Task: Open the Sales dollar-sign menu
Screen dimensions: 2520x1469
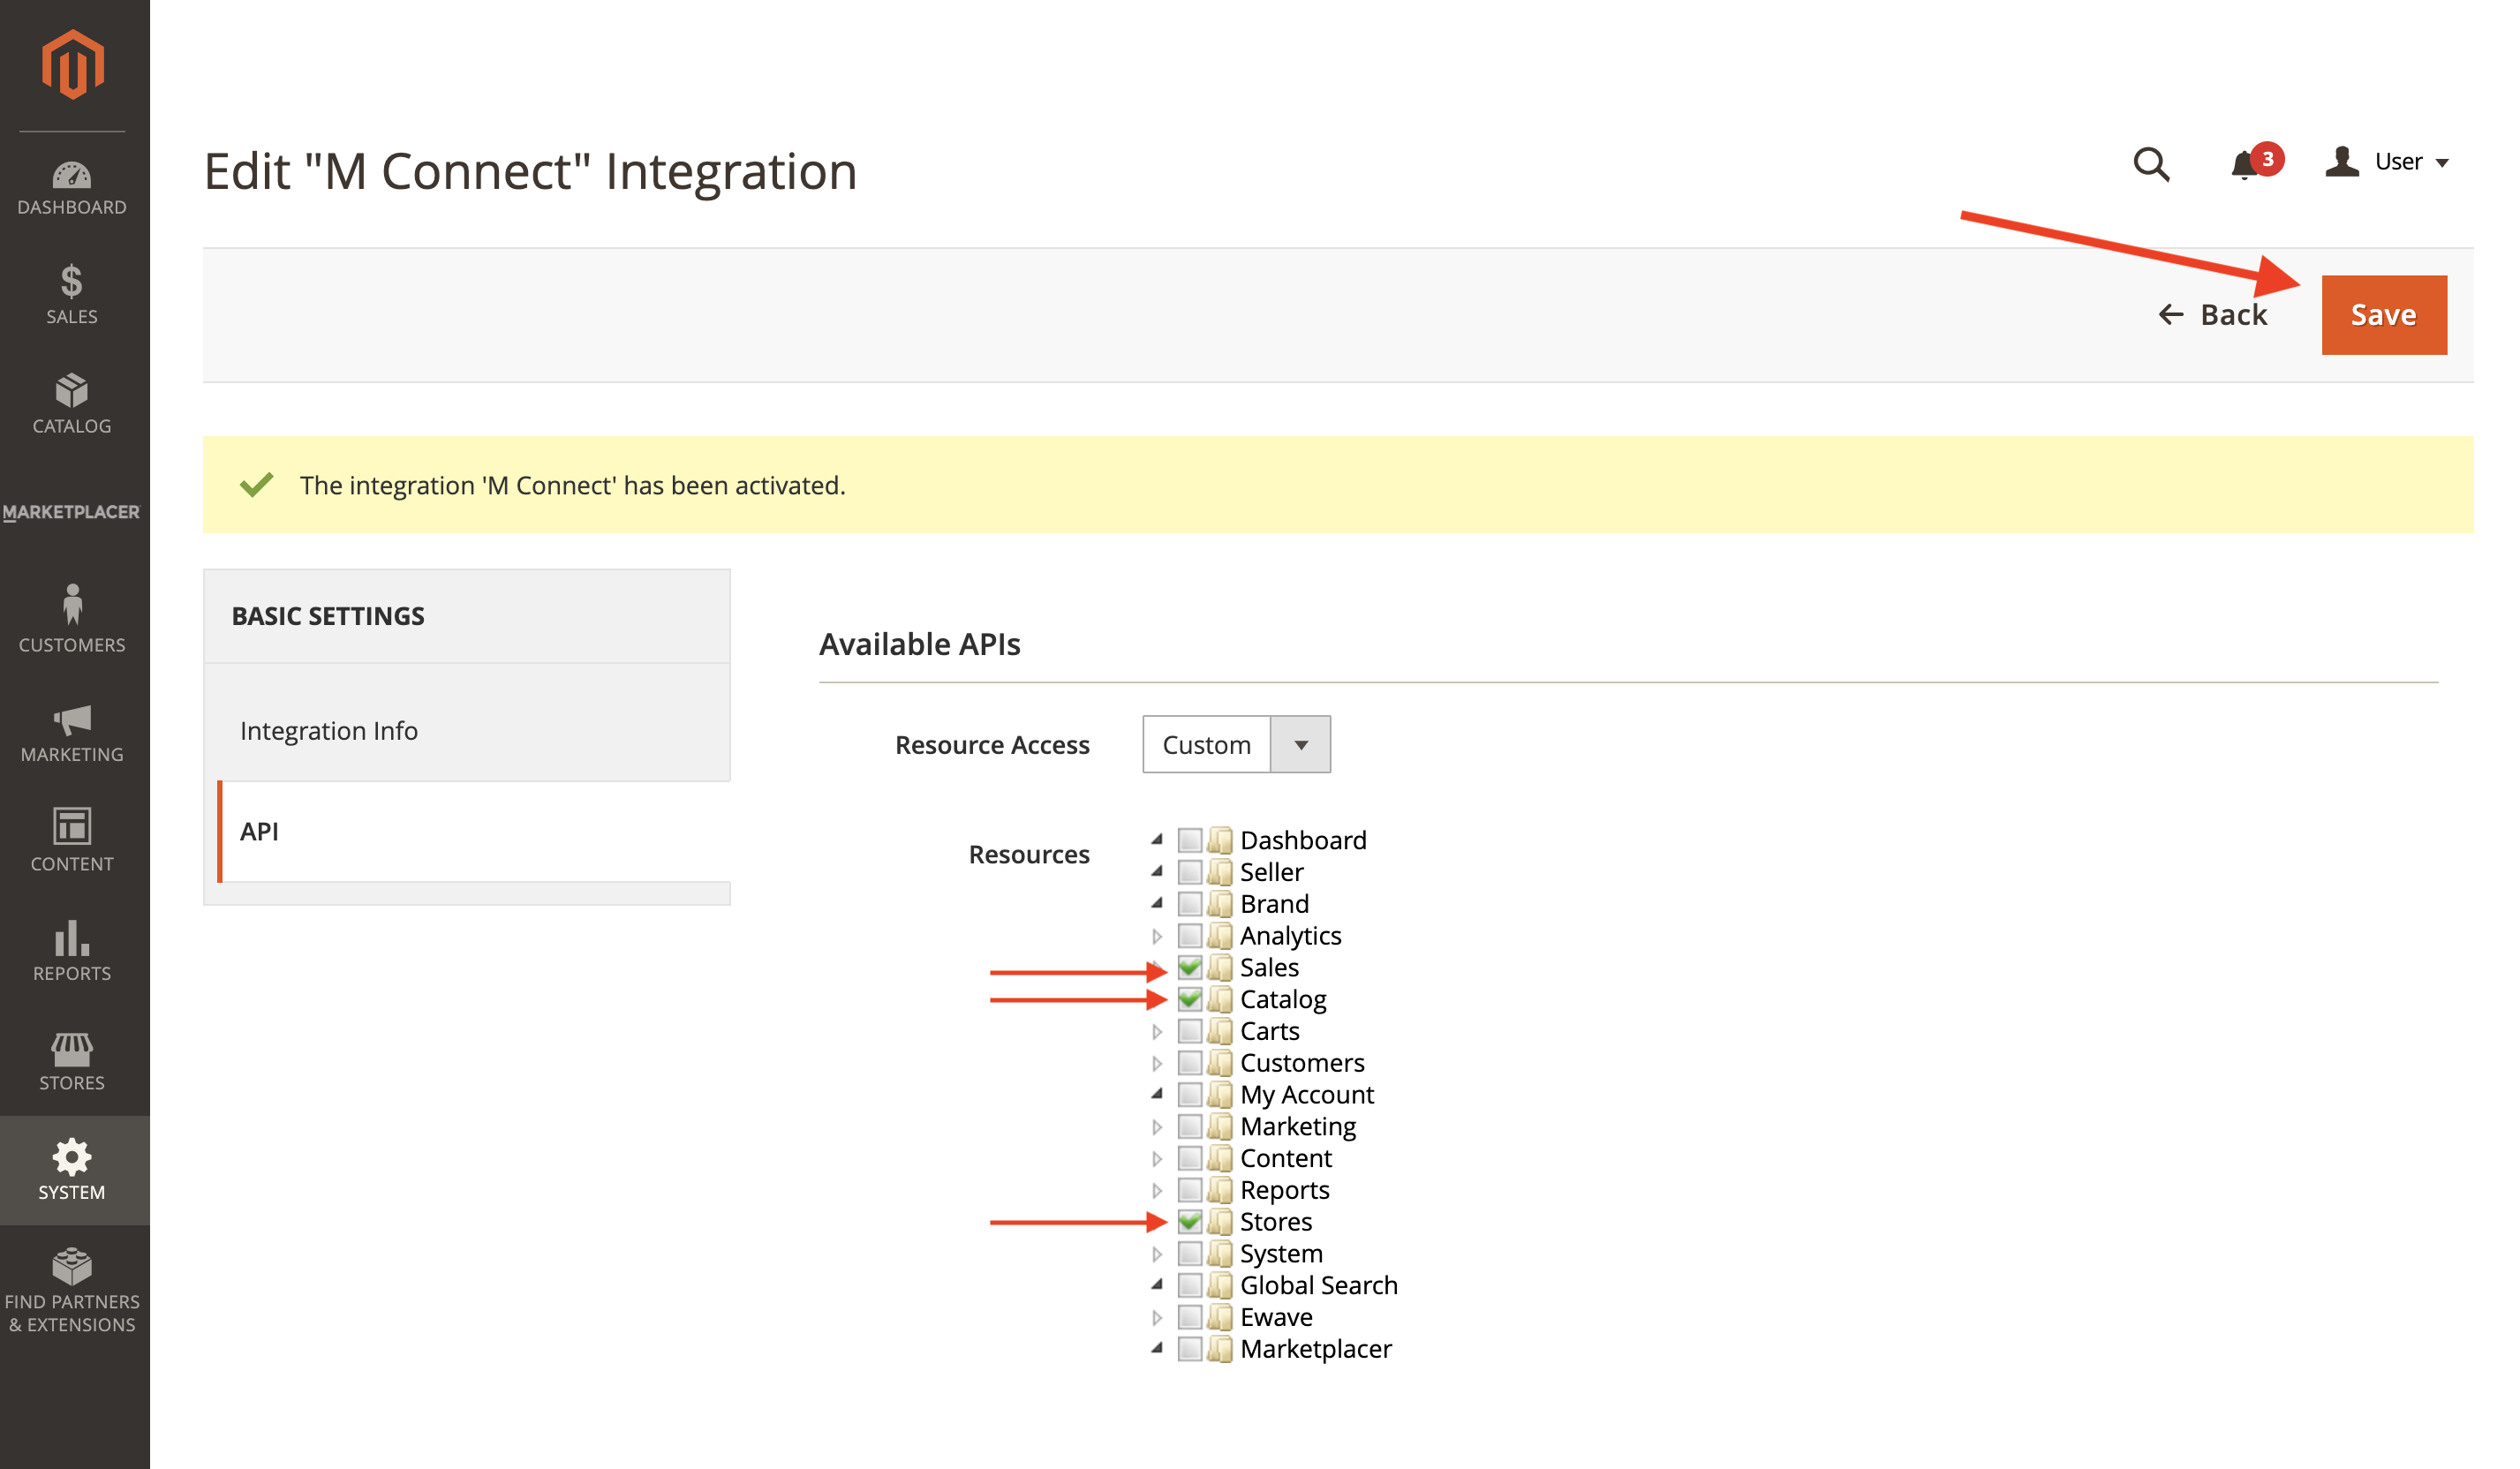Action: [72, 294]
